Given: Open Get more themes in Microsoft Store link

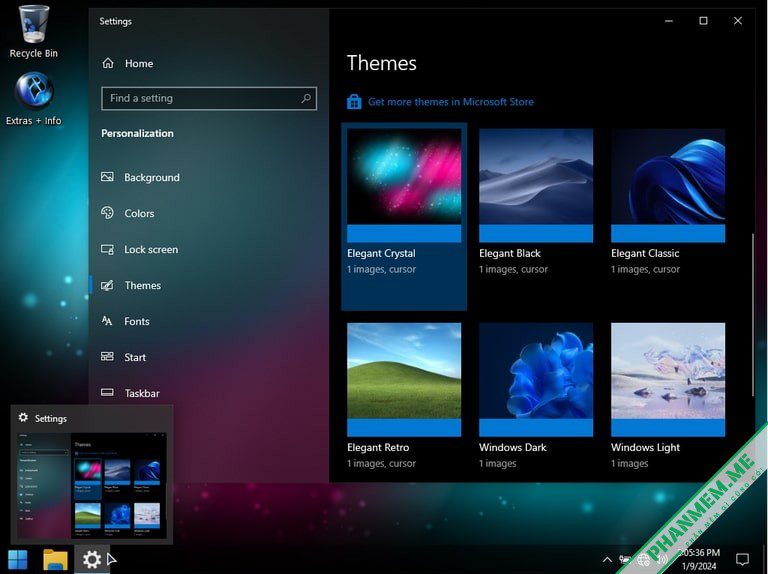Looking at the screenshot, I should pyautogui.click(x=451, y=102).
